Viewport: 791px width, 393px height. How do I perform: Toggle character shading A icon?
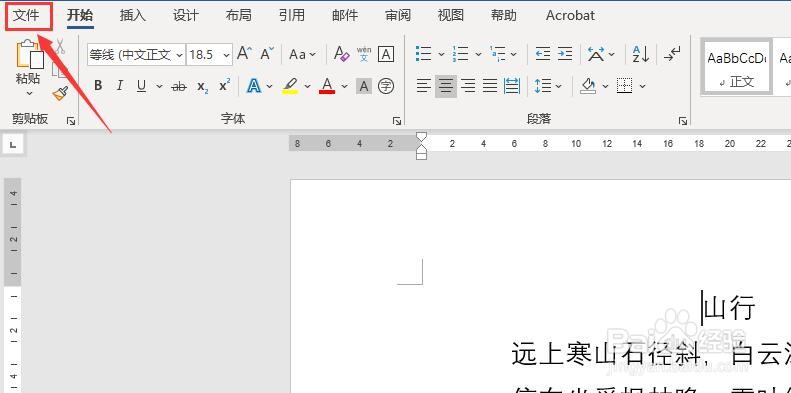pos(363,86)
